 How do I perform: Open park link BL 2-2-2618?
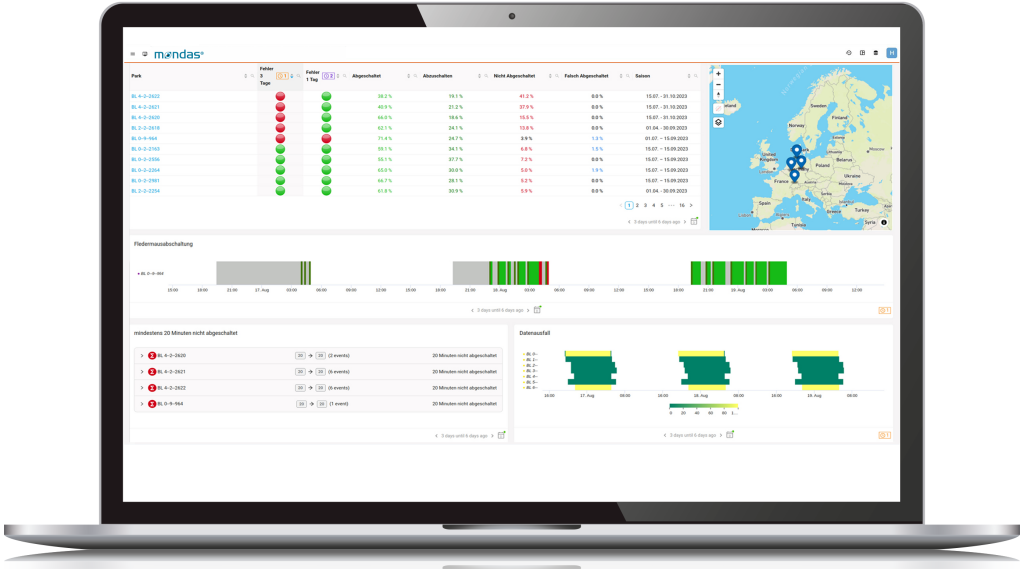[146, 128]
